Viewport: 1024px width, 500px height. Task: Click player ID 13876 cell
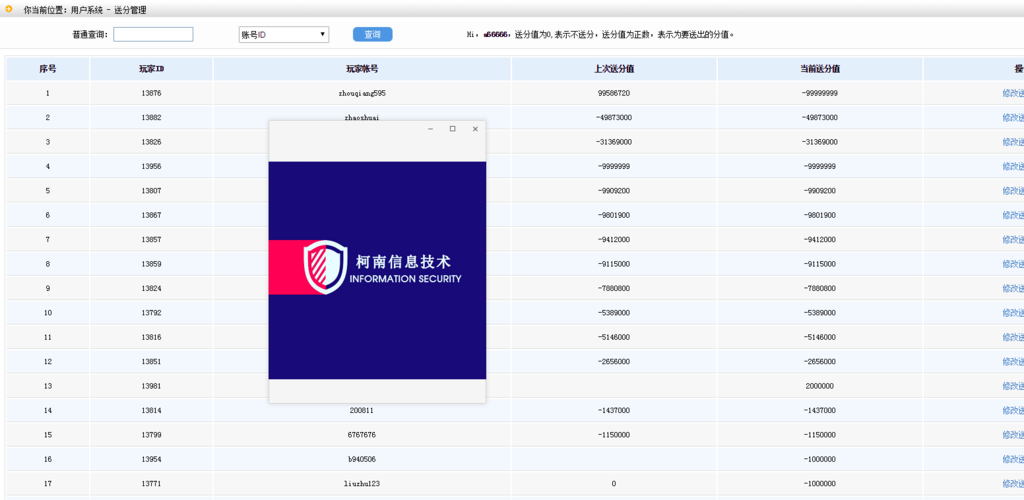[152, 93]
